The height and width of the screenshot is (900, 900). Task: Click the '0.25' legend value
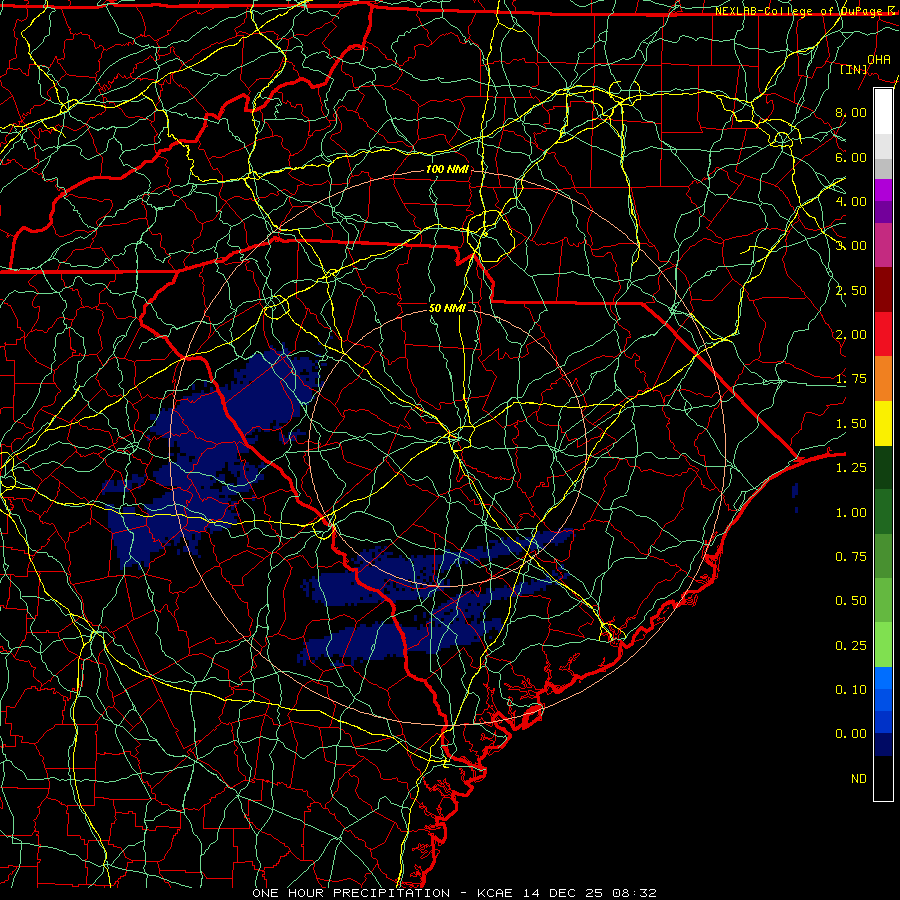tap(851, 646)
